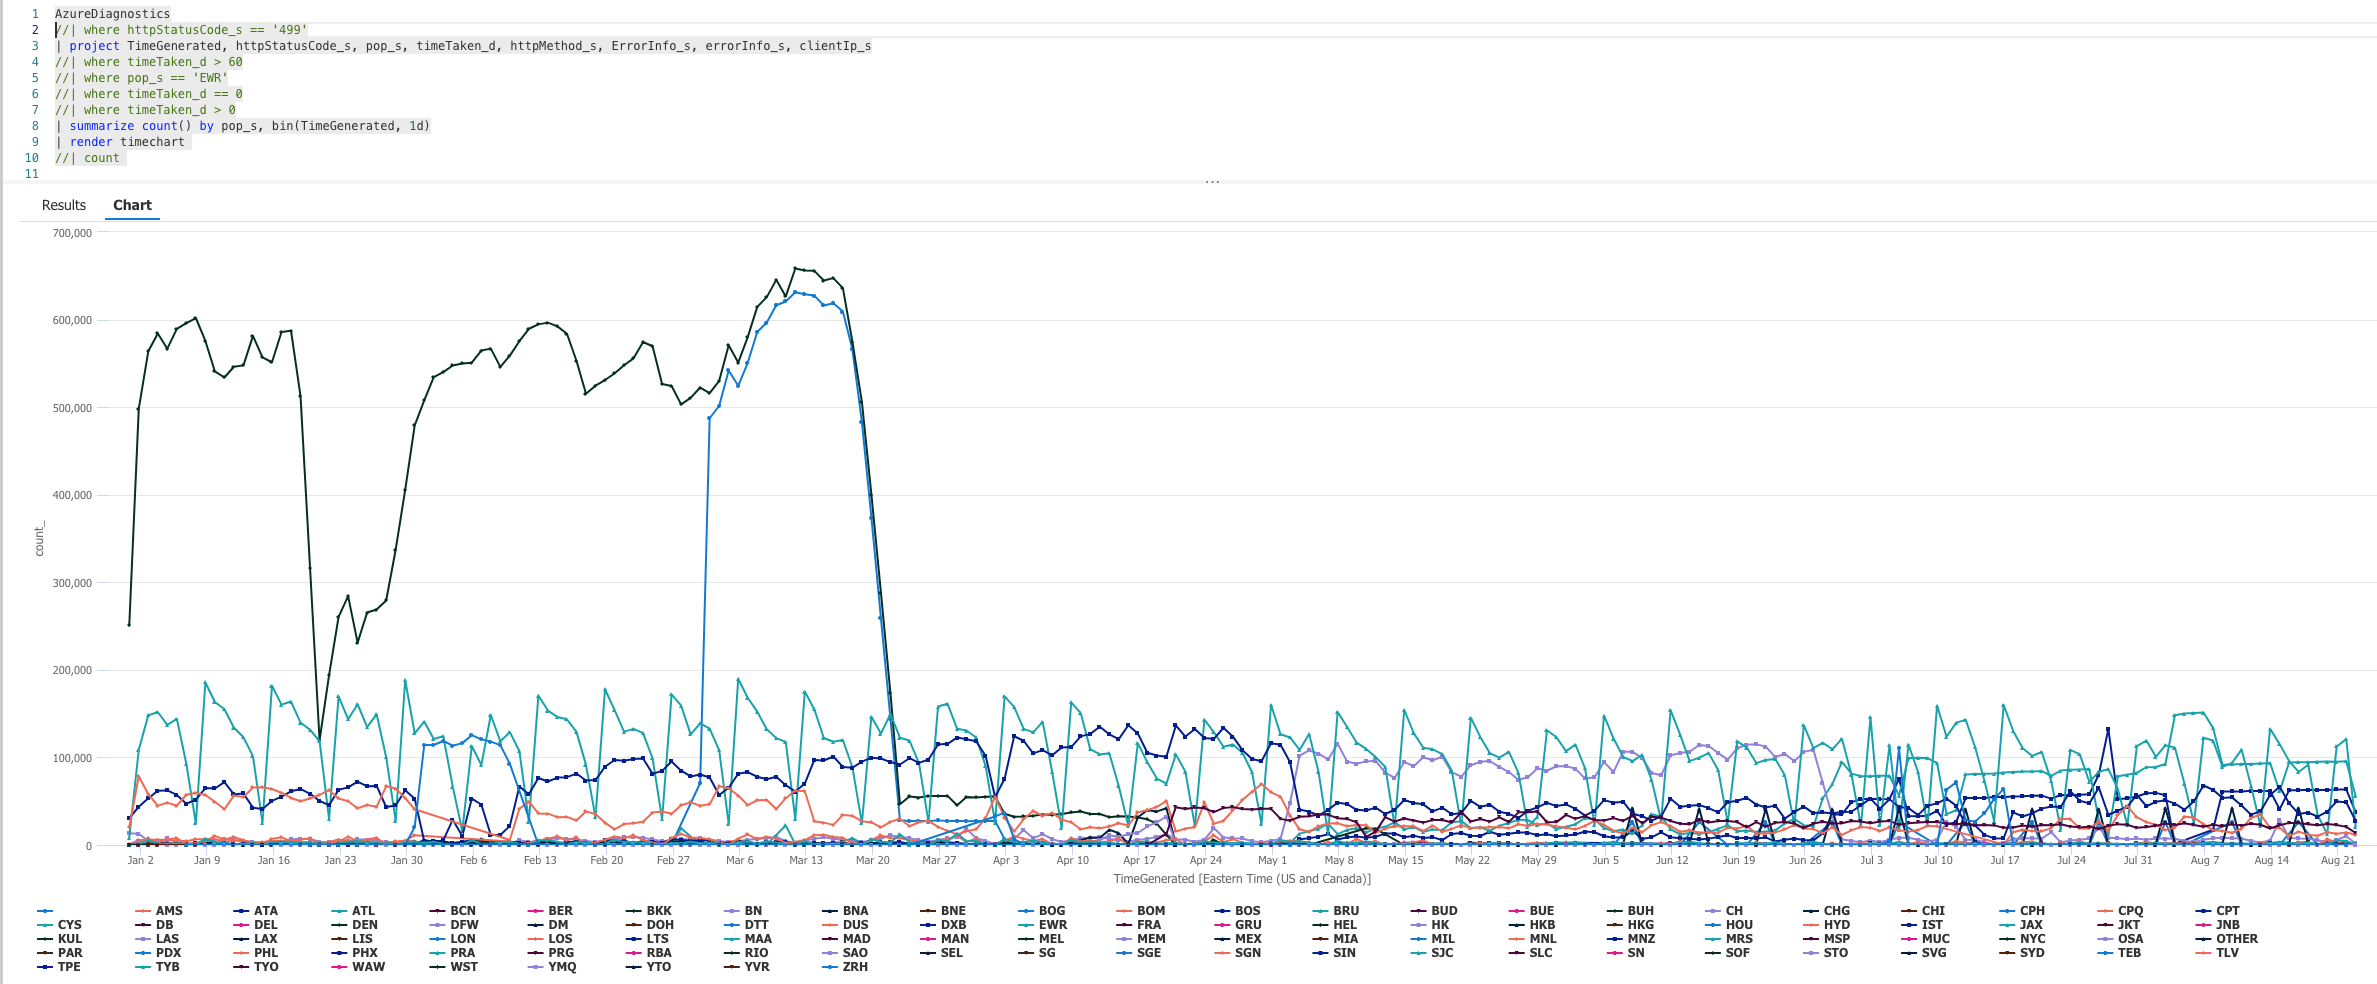The height and width of the screenshot is (984, 2377).
Task: Switch to the Results tab
Action: (x=64, y=205)
